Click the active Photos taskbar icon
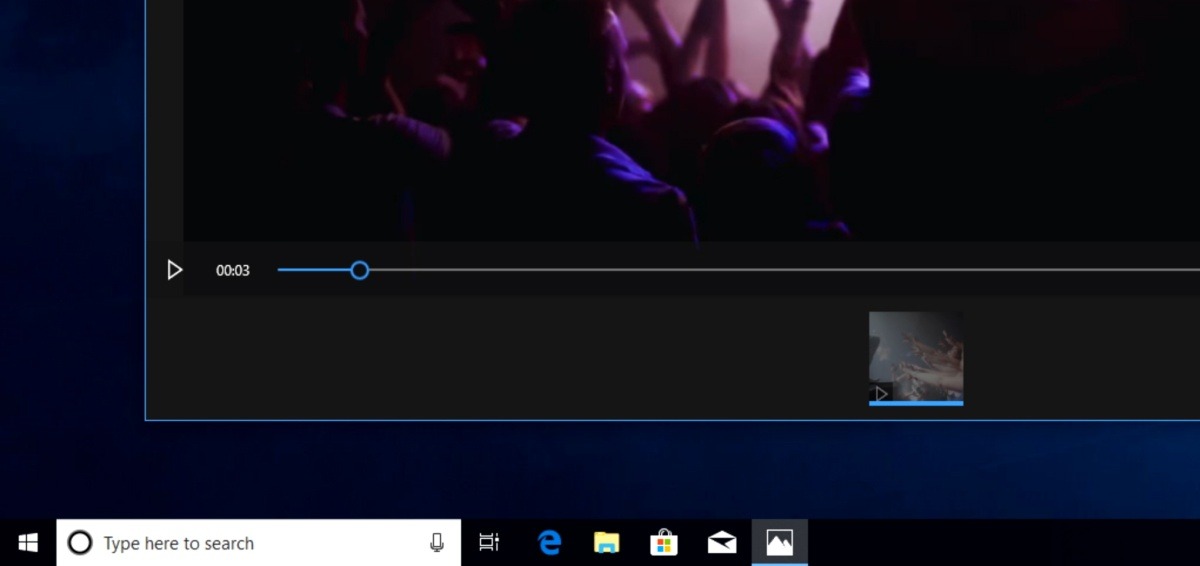Viewport: 1200px width, 566px height. tap(779, 543)
